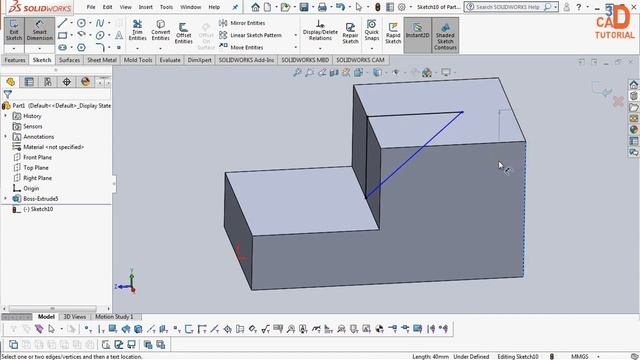This screenshot has width=640, height=360.
Task: Open the Line tool dropdown arrow
Action: 71,23
